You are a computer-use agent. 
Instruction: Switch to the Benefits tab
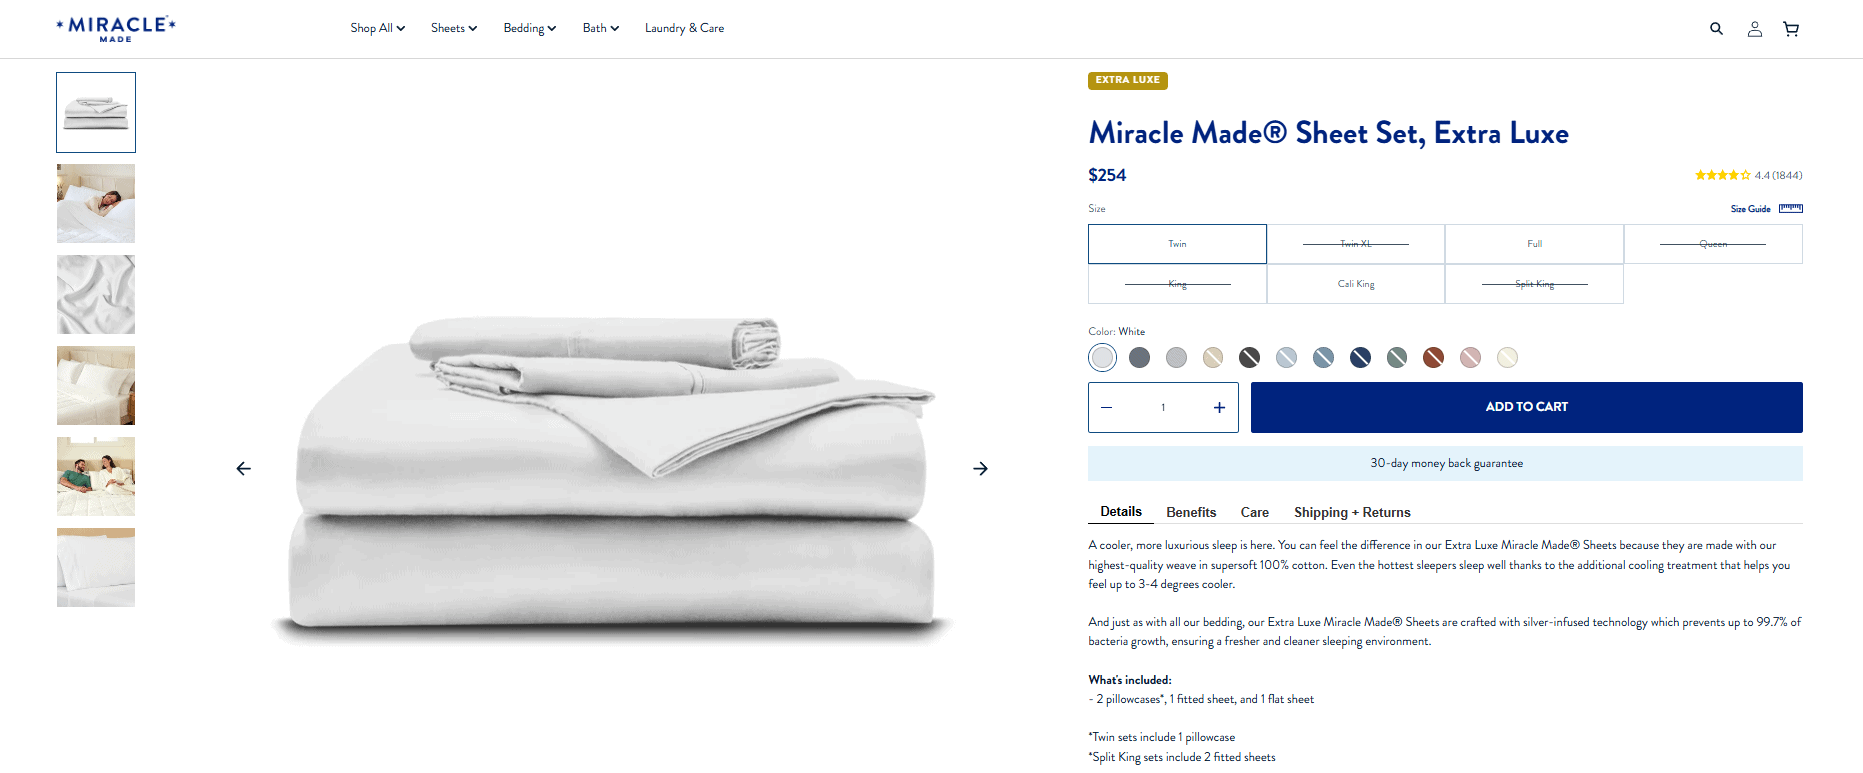click(1191, 512)
